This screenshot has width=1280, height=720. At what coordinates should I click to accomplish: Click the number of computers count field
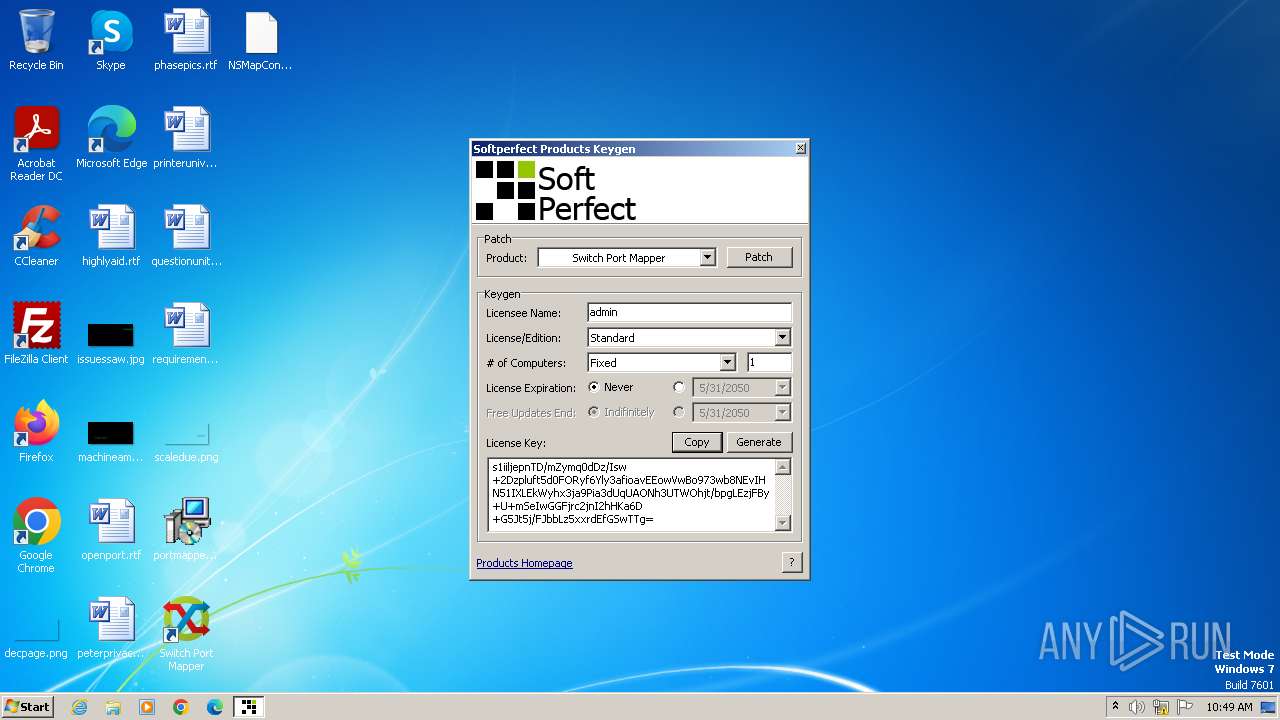click(x=769, y=363)
